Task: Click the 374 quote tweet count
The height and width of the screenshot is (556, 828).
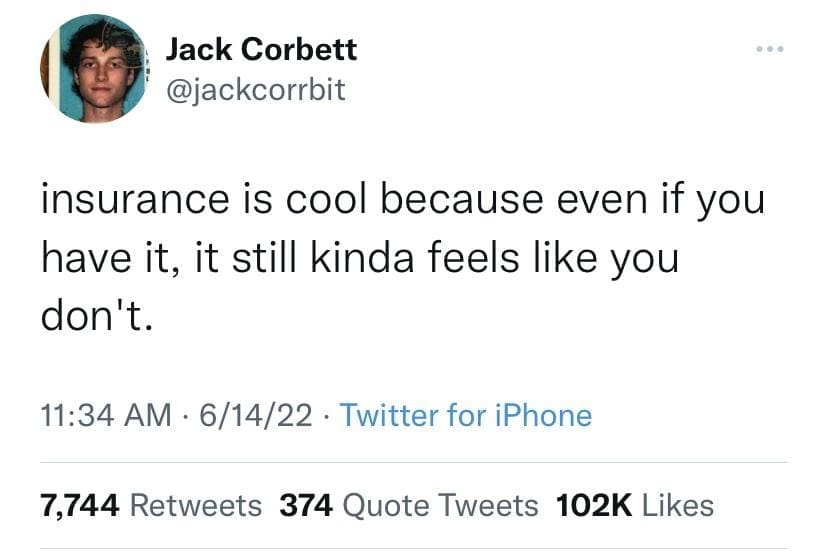Action: (306, 505)
